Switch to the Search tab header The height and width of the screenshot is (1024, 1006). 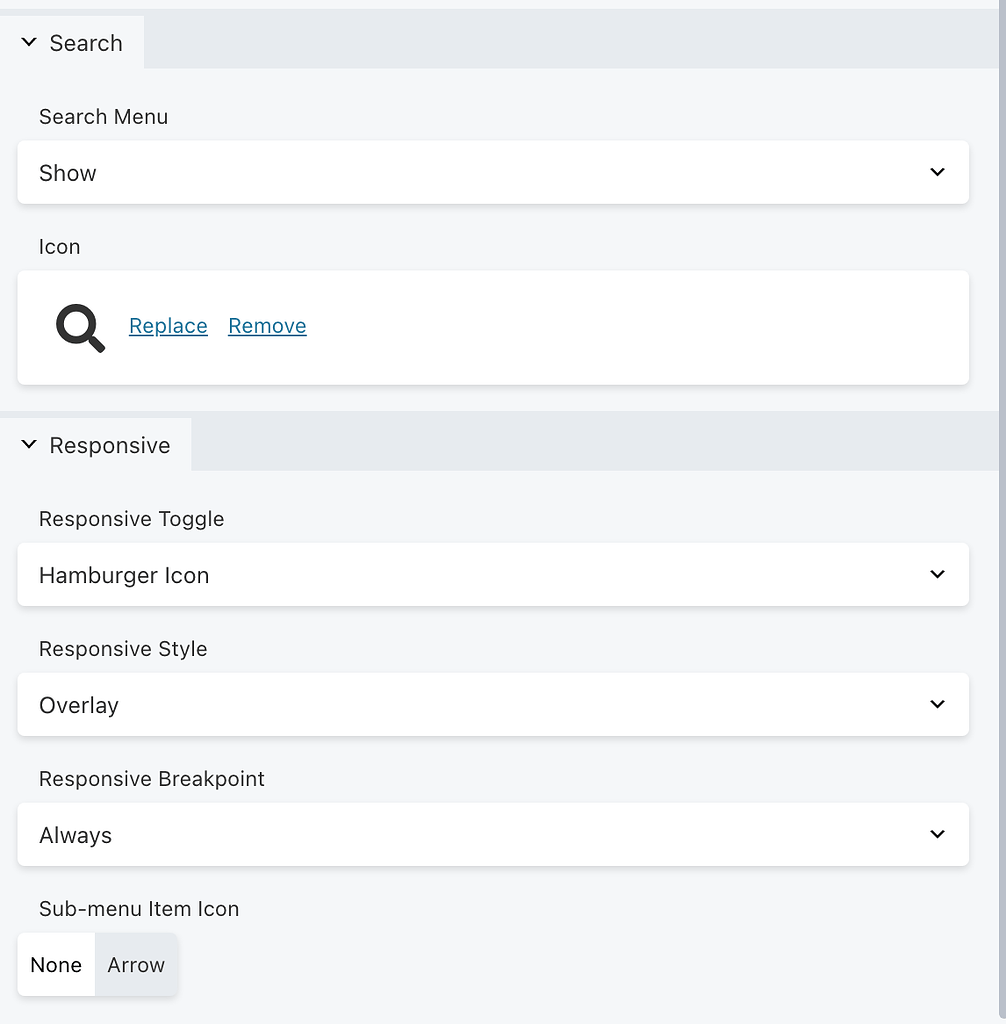(x=86, y=42)
